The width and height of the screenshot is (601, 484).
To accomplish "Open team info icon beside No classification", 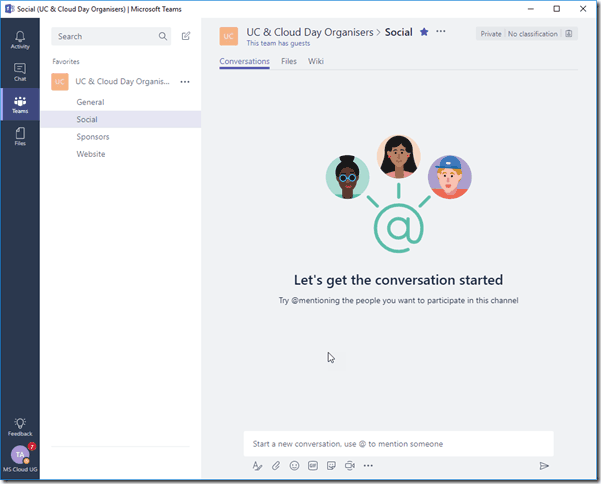I will point(569,34).
